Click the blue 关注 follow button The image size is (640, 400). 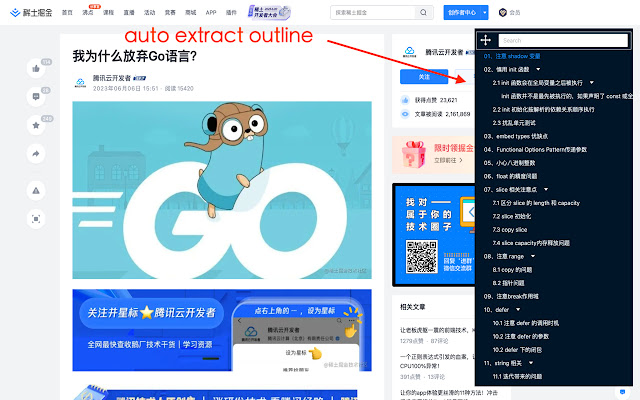tap(424, 77)
